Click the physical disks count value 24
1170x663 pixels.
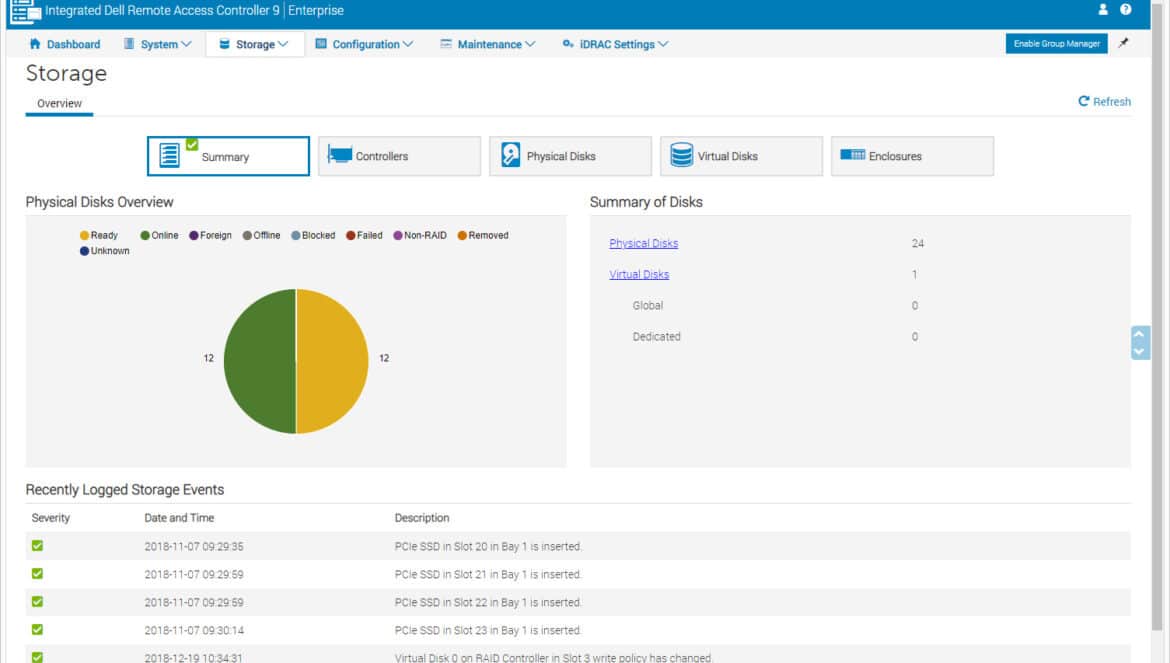[918, 243]
